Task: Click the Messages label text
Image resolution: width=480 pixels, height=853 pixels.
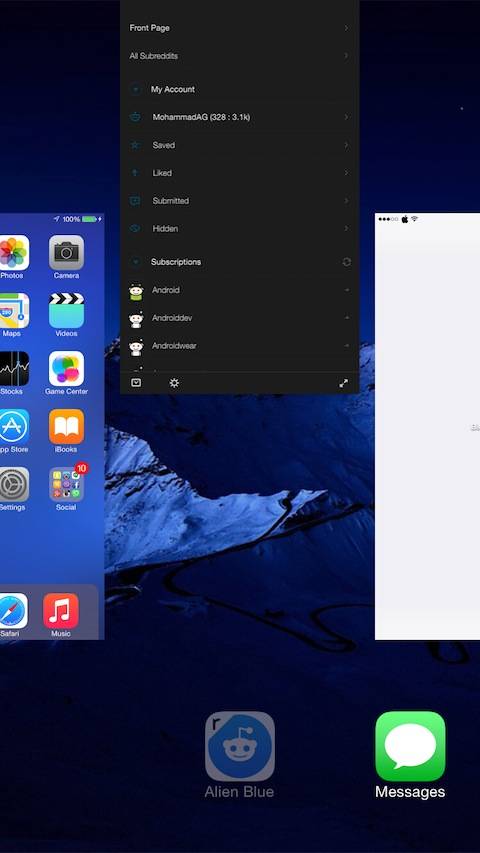Action: pos(410,792)
